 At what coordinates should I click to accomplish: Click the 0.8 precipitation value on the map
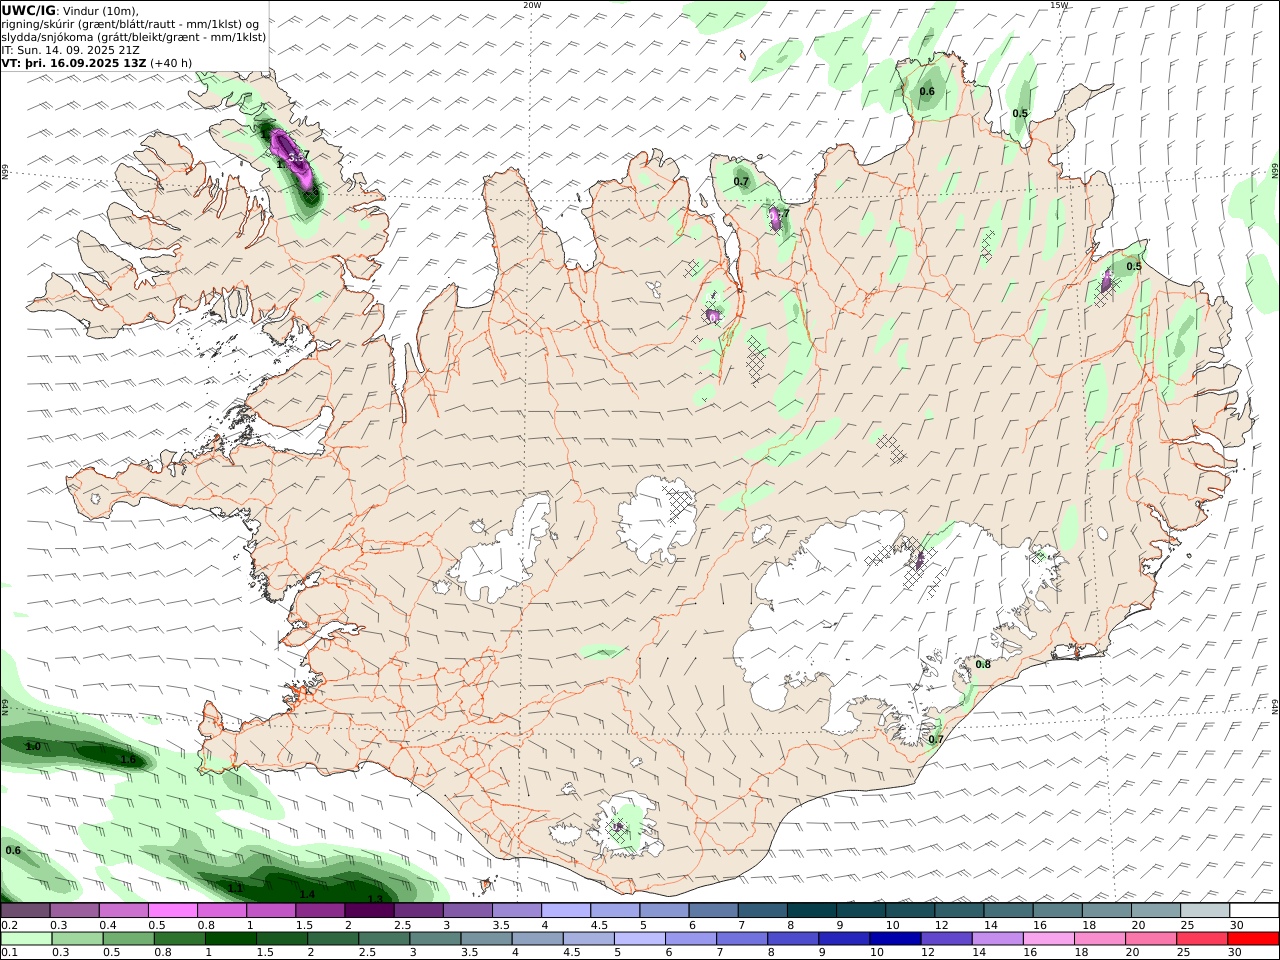[x=983, y=664]
